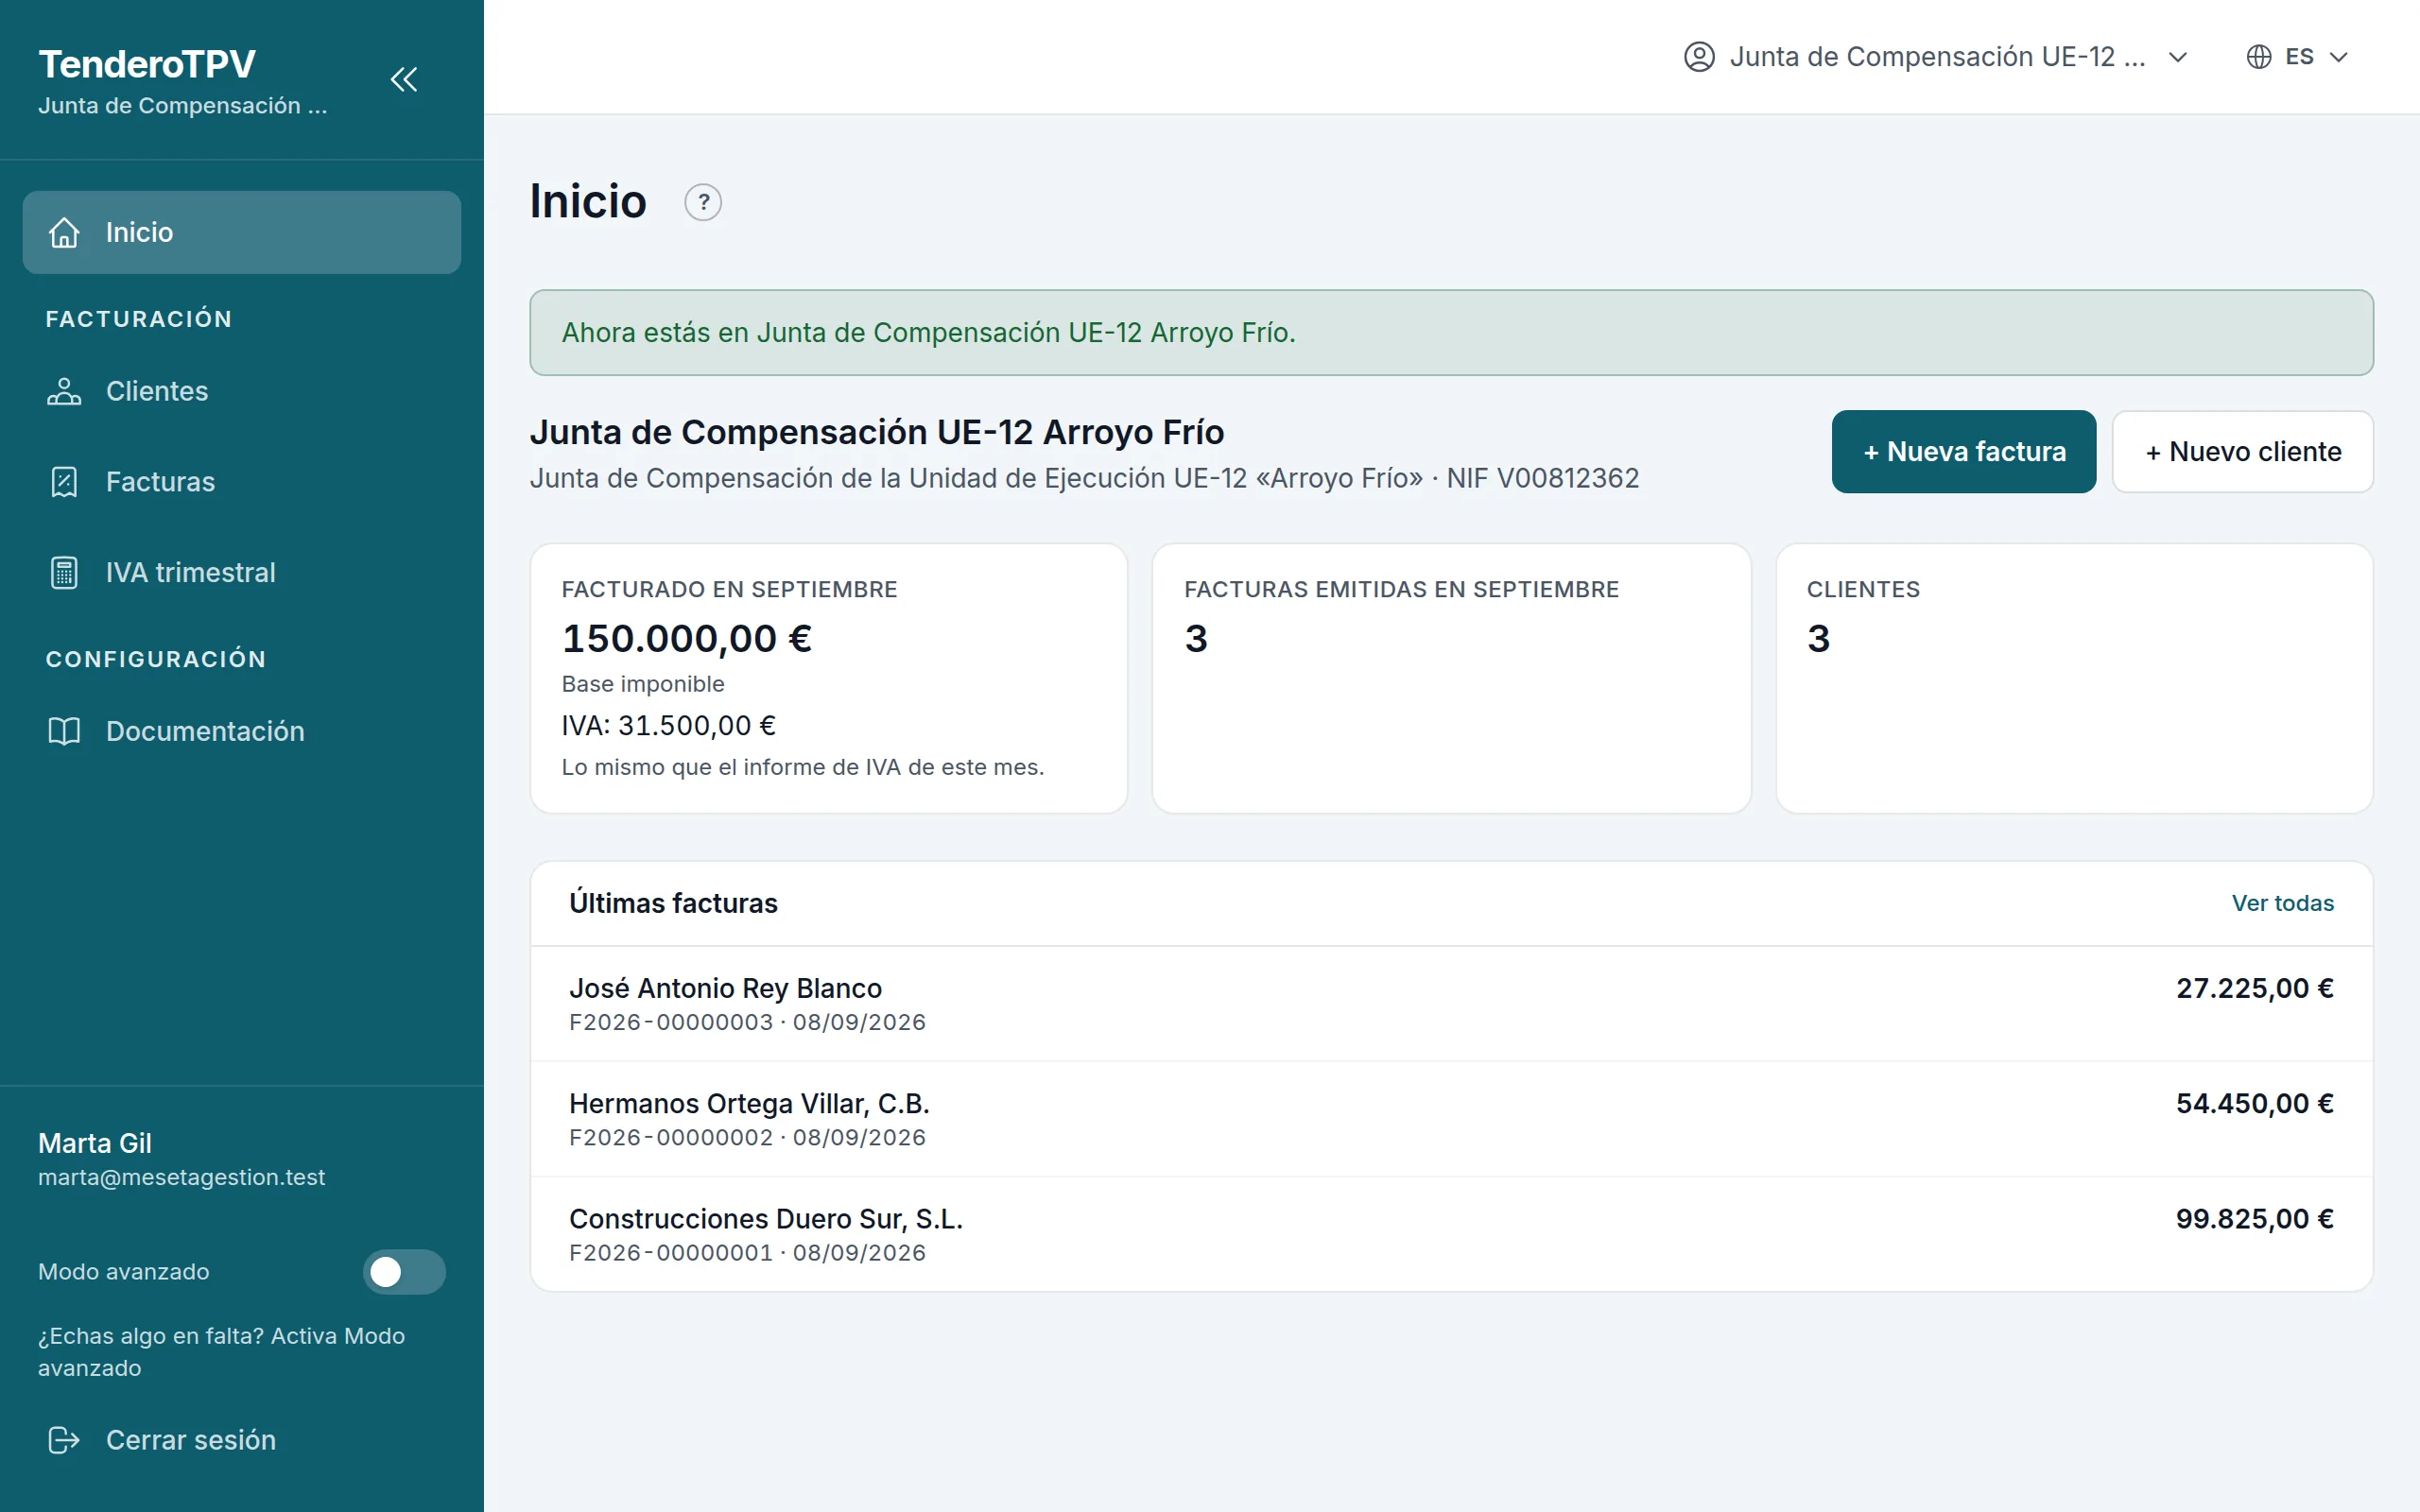Click F2026-00000003 invoice number
2420x1512 pixels.
(671, 1022)
